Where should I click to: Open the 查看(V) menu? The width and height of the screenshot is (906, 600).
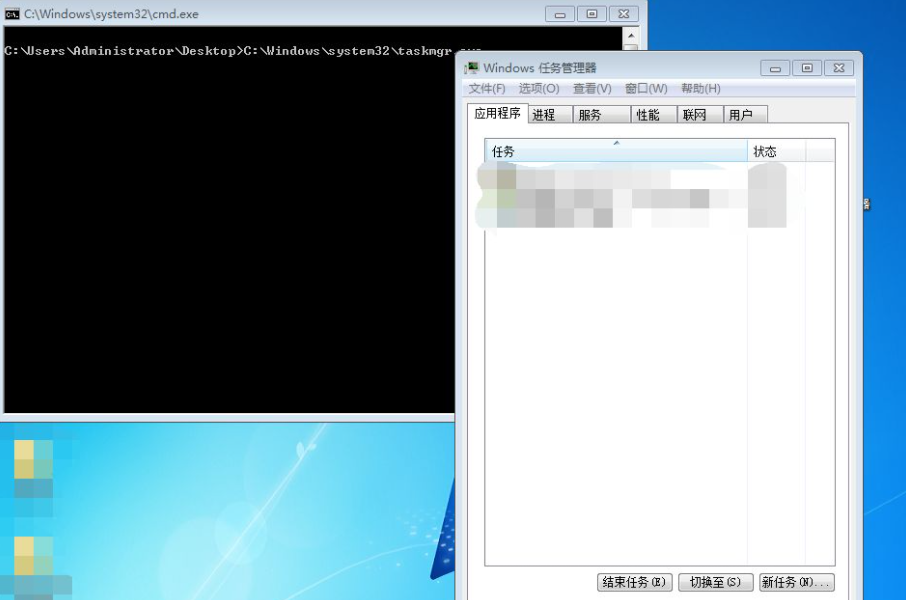tap(590, 89)
